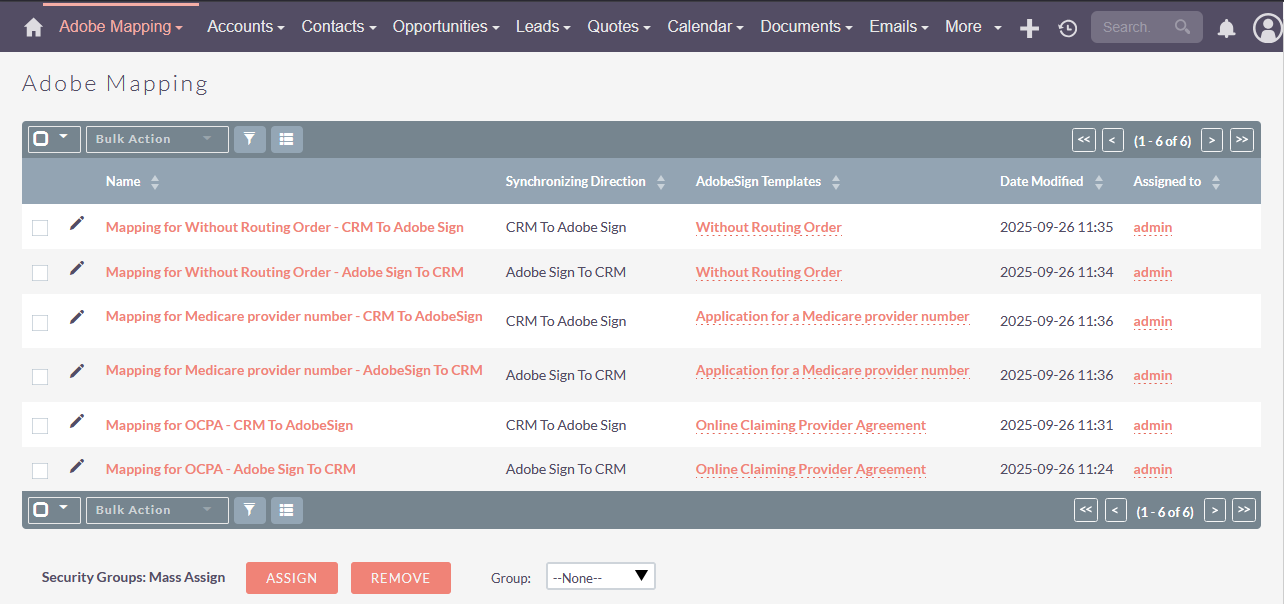Open the top Bulk Action dropdown
This screenshot has height=604, width=1284.
point(156,139)
